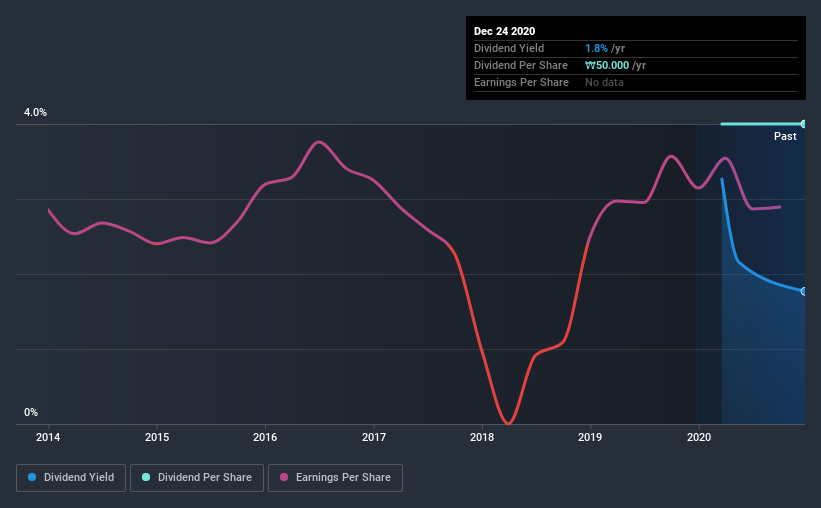This screenshot has height=508, width=821.
Task: Click the 'Dec 24 2020' tooltip date
Action: 504,31
